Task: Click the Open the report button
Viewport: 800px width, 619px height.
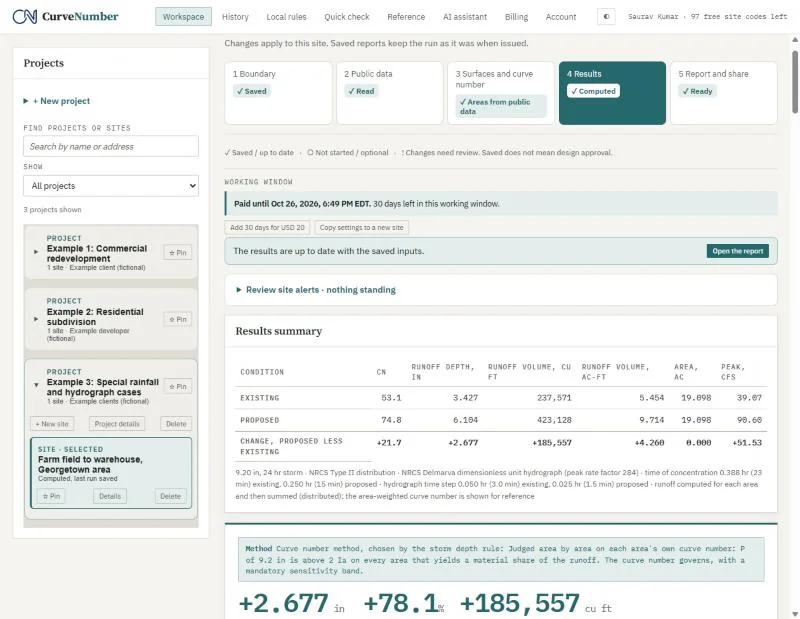Action: [737, 251]
